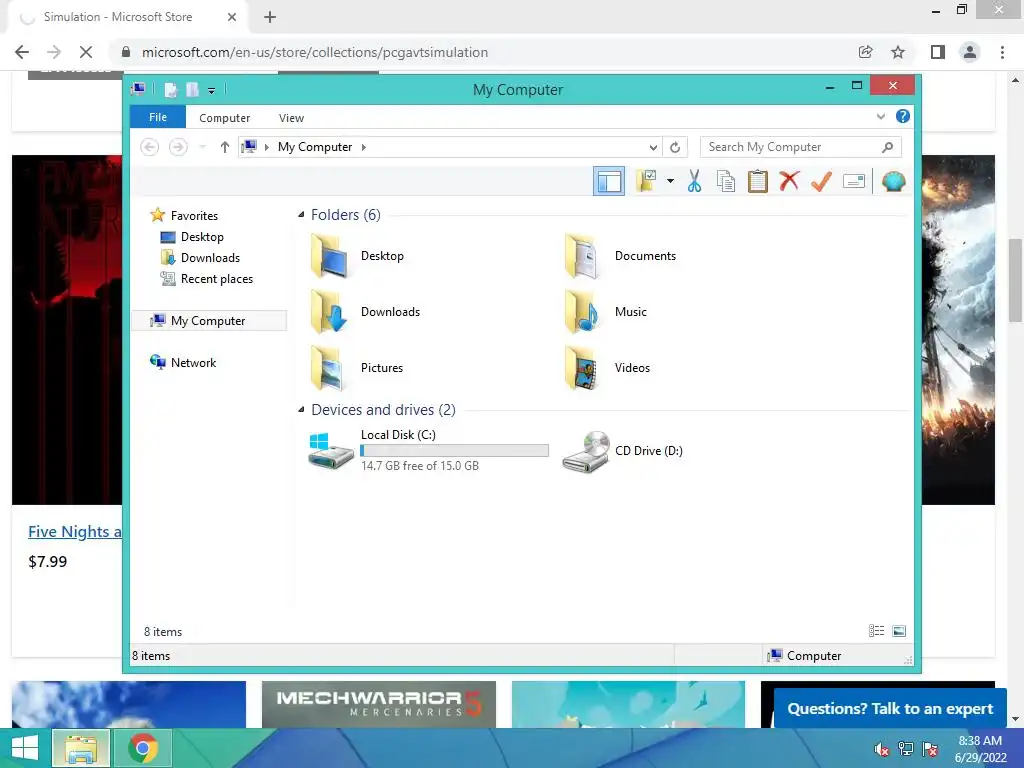Click Properties in the quick access toolbar

(x=170, y=89)
